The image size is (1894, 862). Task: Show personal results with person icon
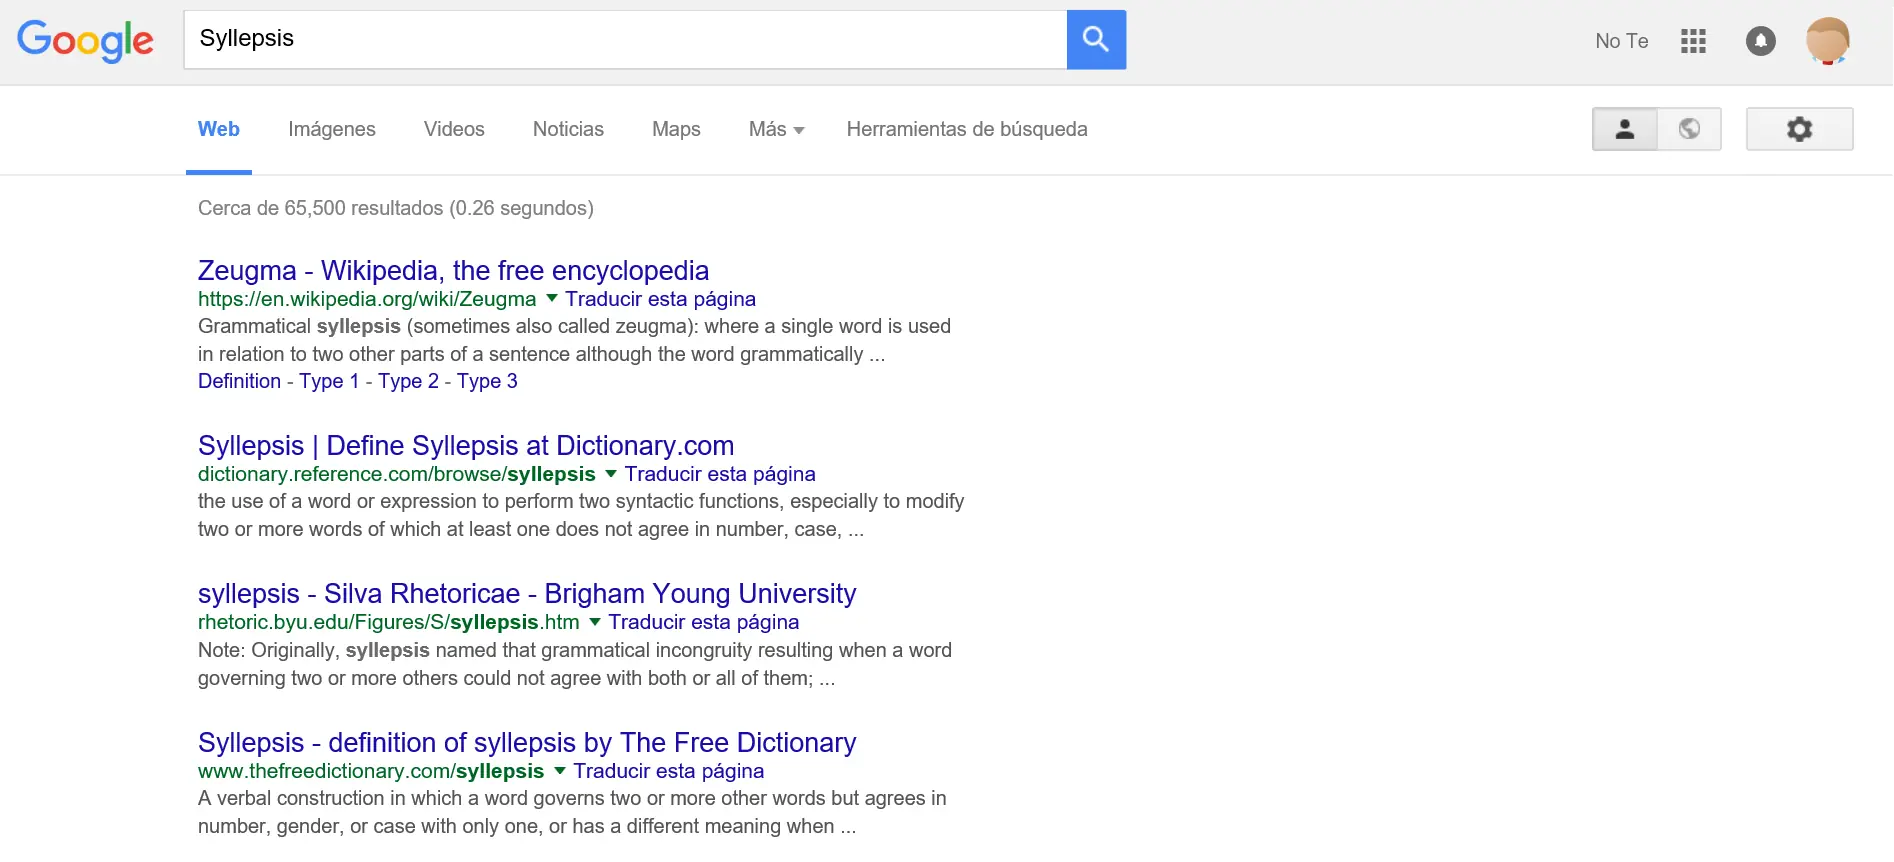pyautogui.click(x=1625, y=129)
